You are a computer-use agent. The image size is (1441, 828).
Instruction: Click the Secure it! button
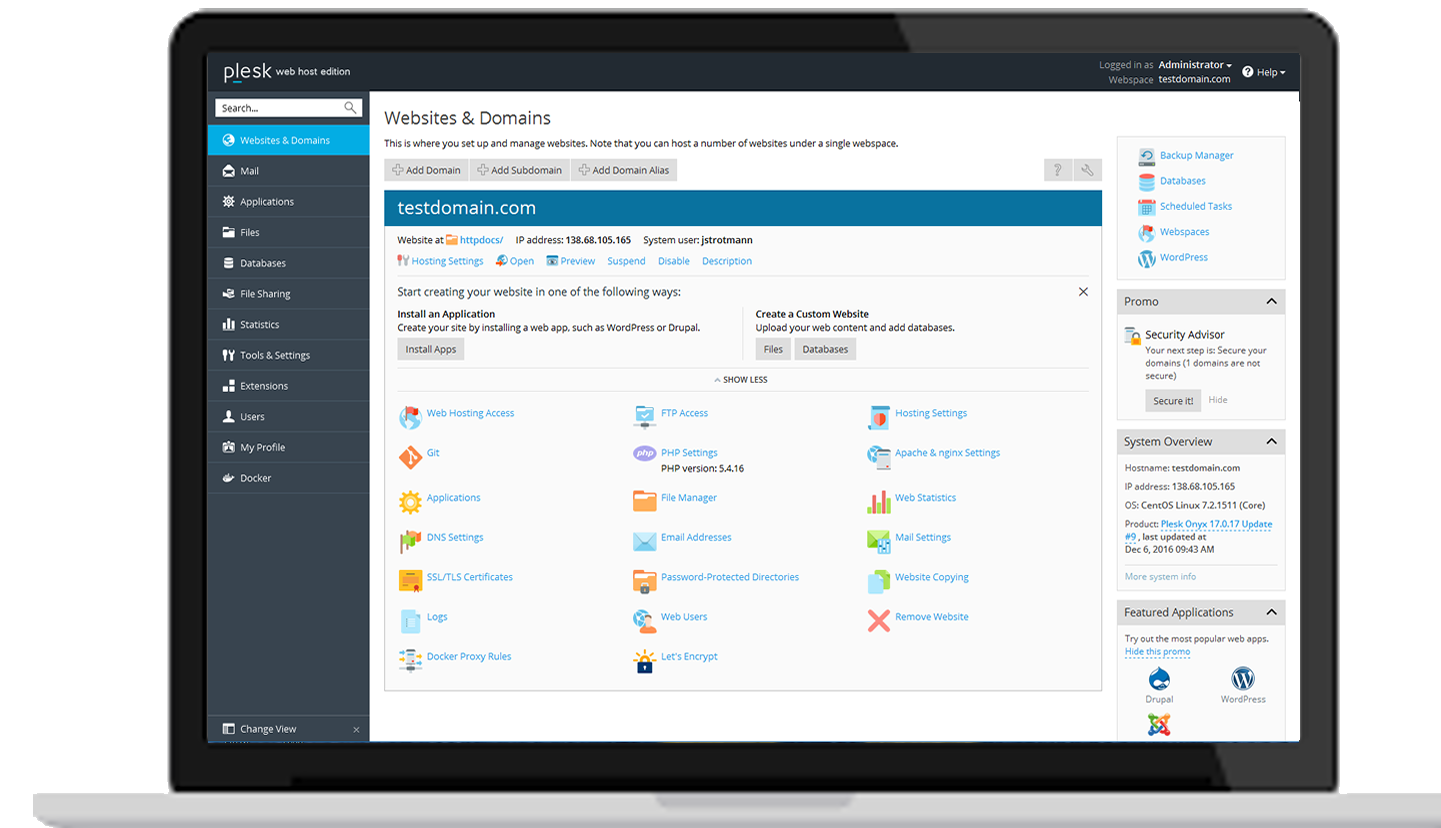[x=1173, y=400]
